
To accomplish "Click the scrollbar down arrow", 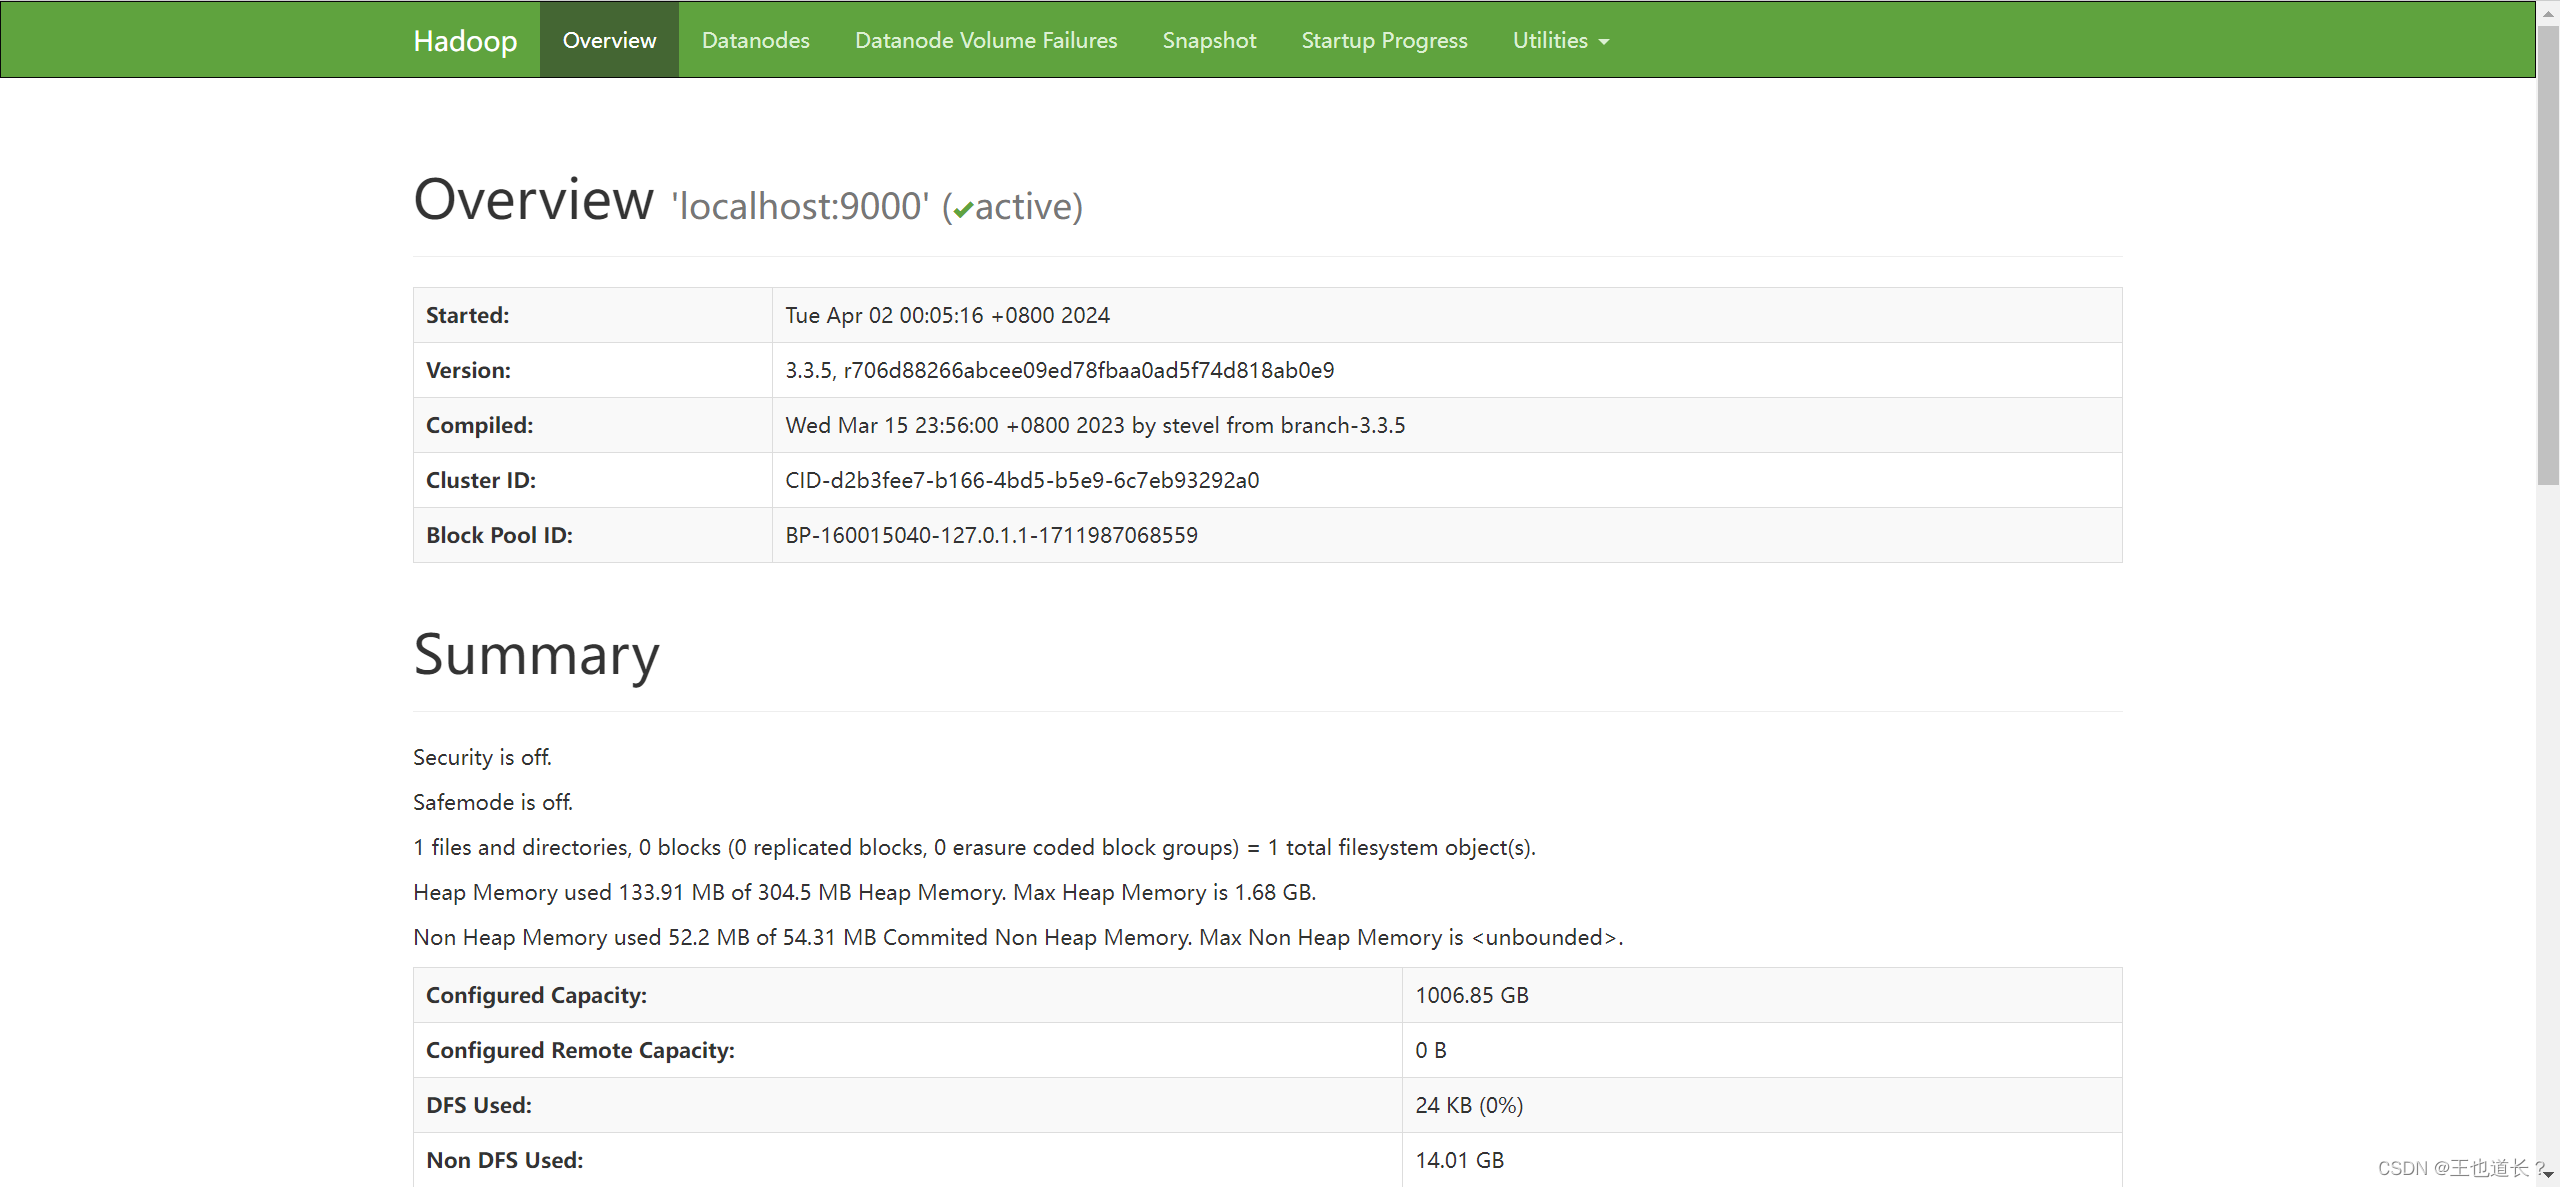I will (2548, 1174).
